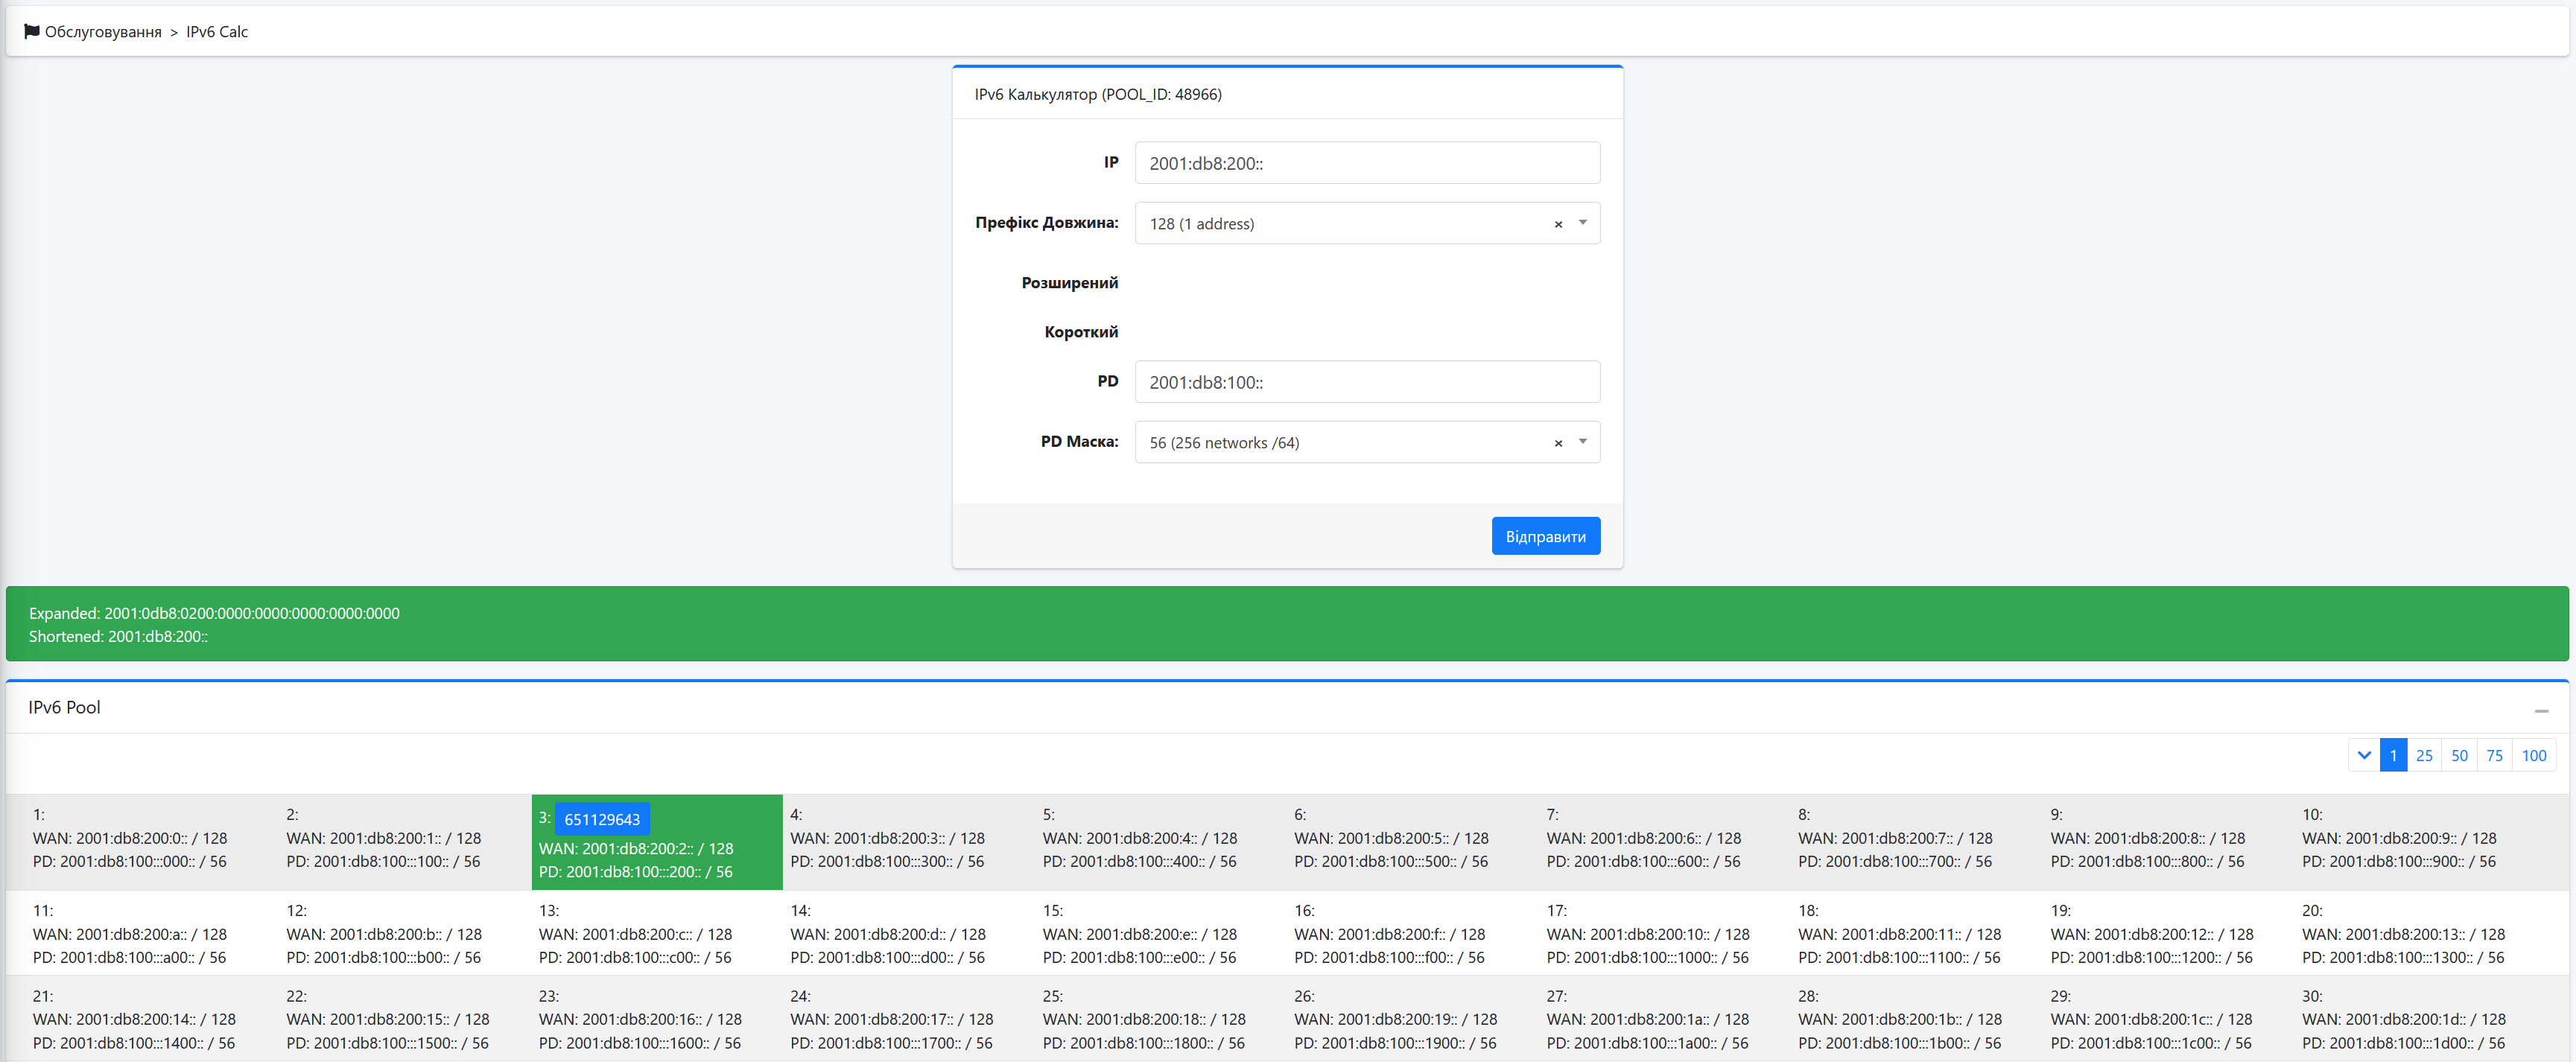Image resolution: width=2576 pixels, height=1062 pixels.
Task: Focus the IP address input field
Action: click(1366, 163)
